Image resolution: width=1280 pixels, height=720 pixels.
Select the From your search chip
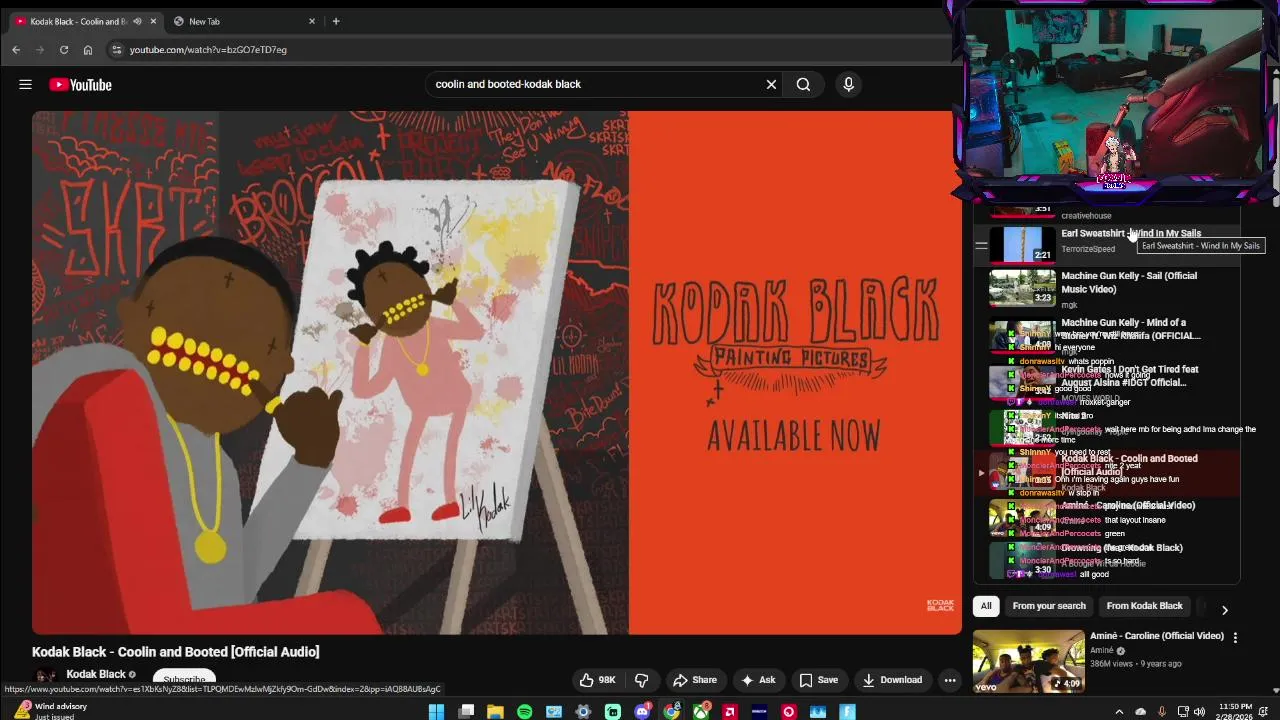[x=1048, y=606]
